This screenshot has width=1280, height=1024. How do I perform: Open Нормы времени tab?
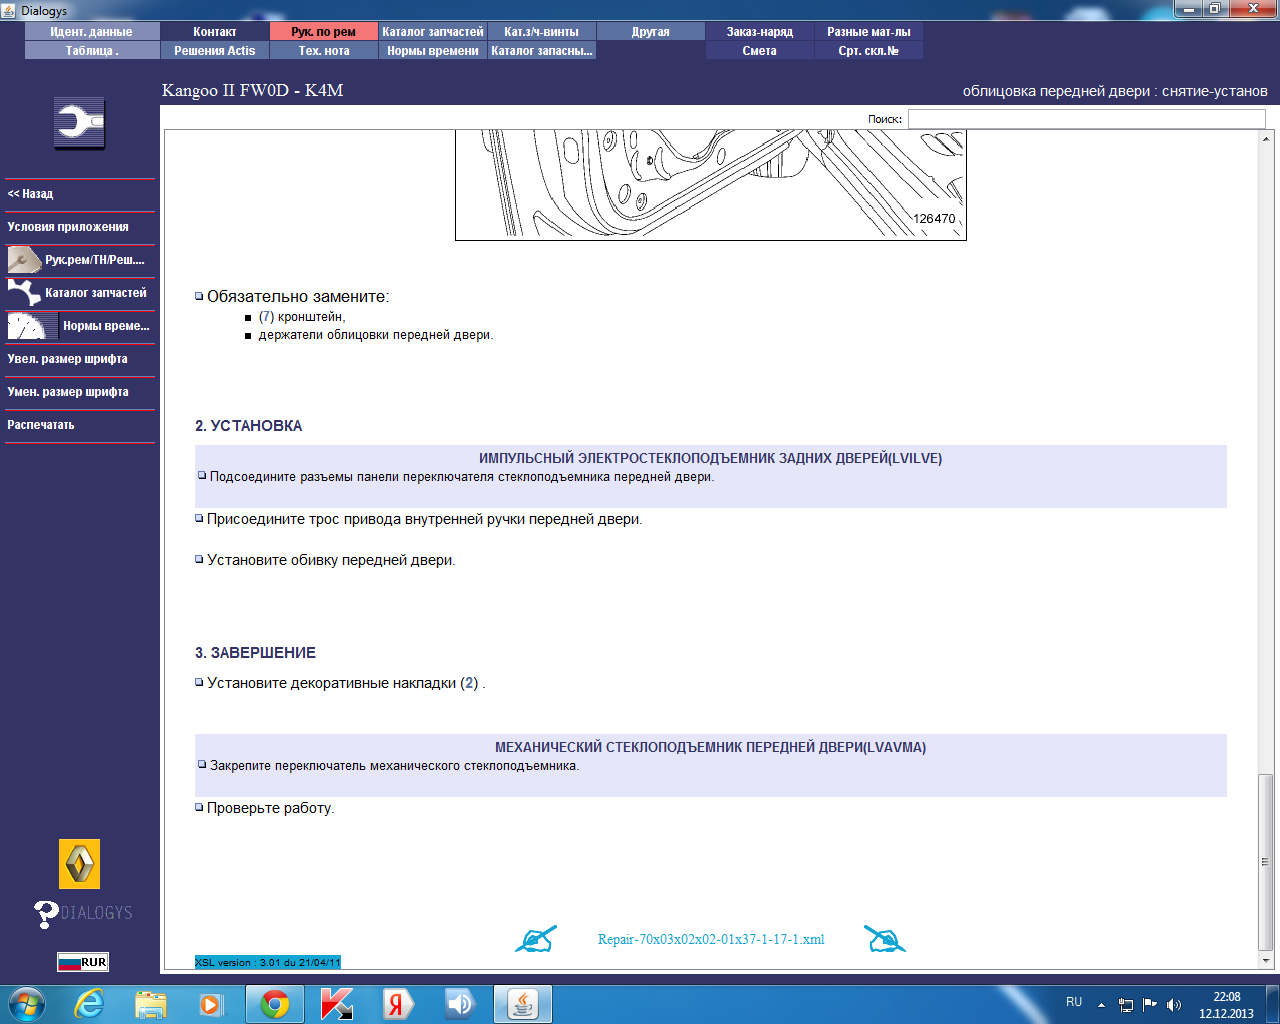click(433, 51)
